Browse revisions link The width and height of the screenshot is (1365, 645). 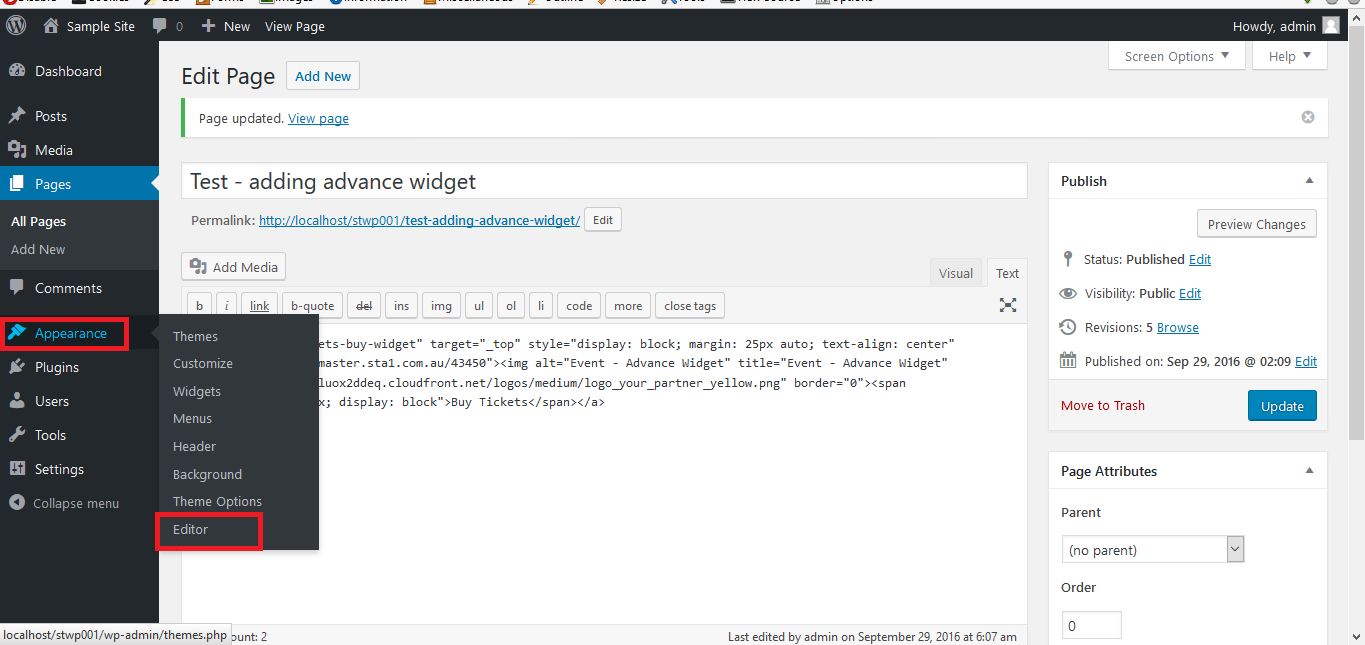pyautogui.click(x=1178, y=327)
